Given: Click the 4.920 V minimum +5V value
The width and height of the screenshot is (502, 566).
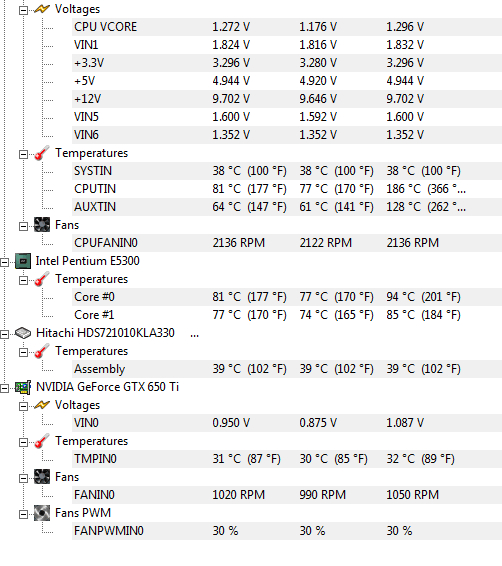Looking at the screenshot, I should tap(318, 81).
